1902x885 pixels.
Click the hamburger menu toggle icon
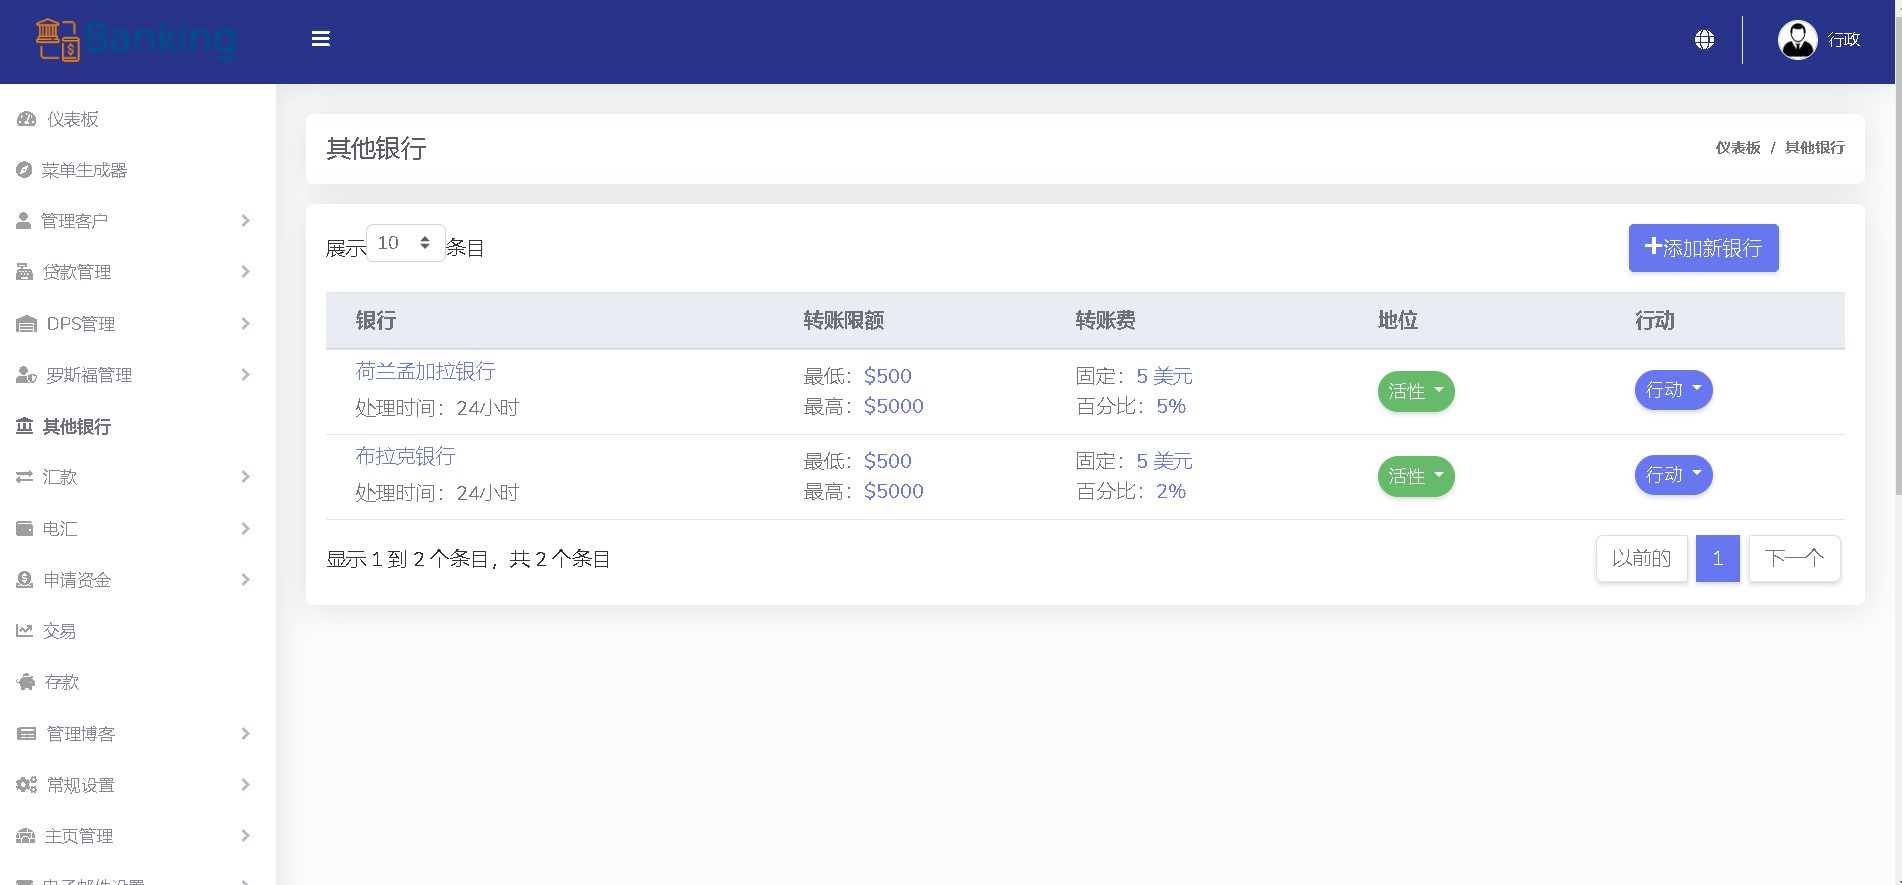pos(320,39)
